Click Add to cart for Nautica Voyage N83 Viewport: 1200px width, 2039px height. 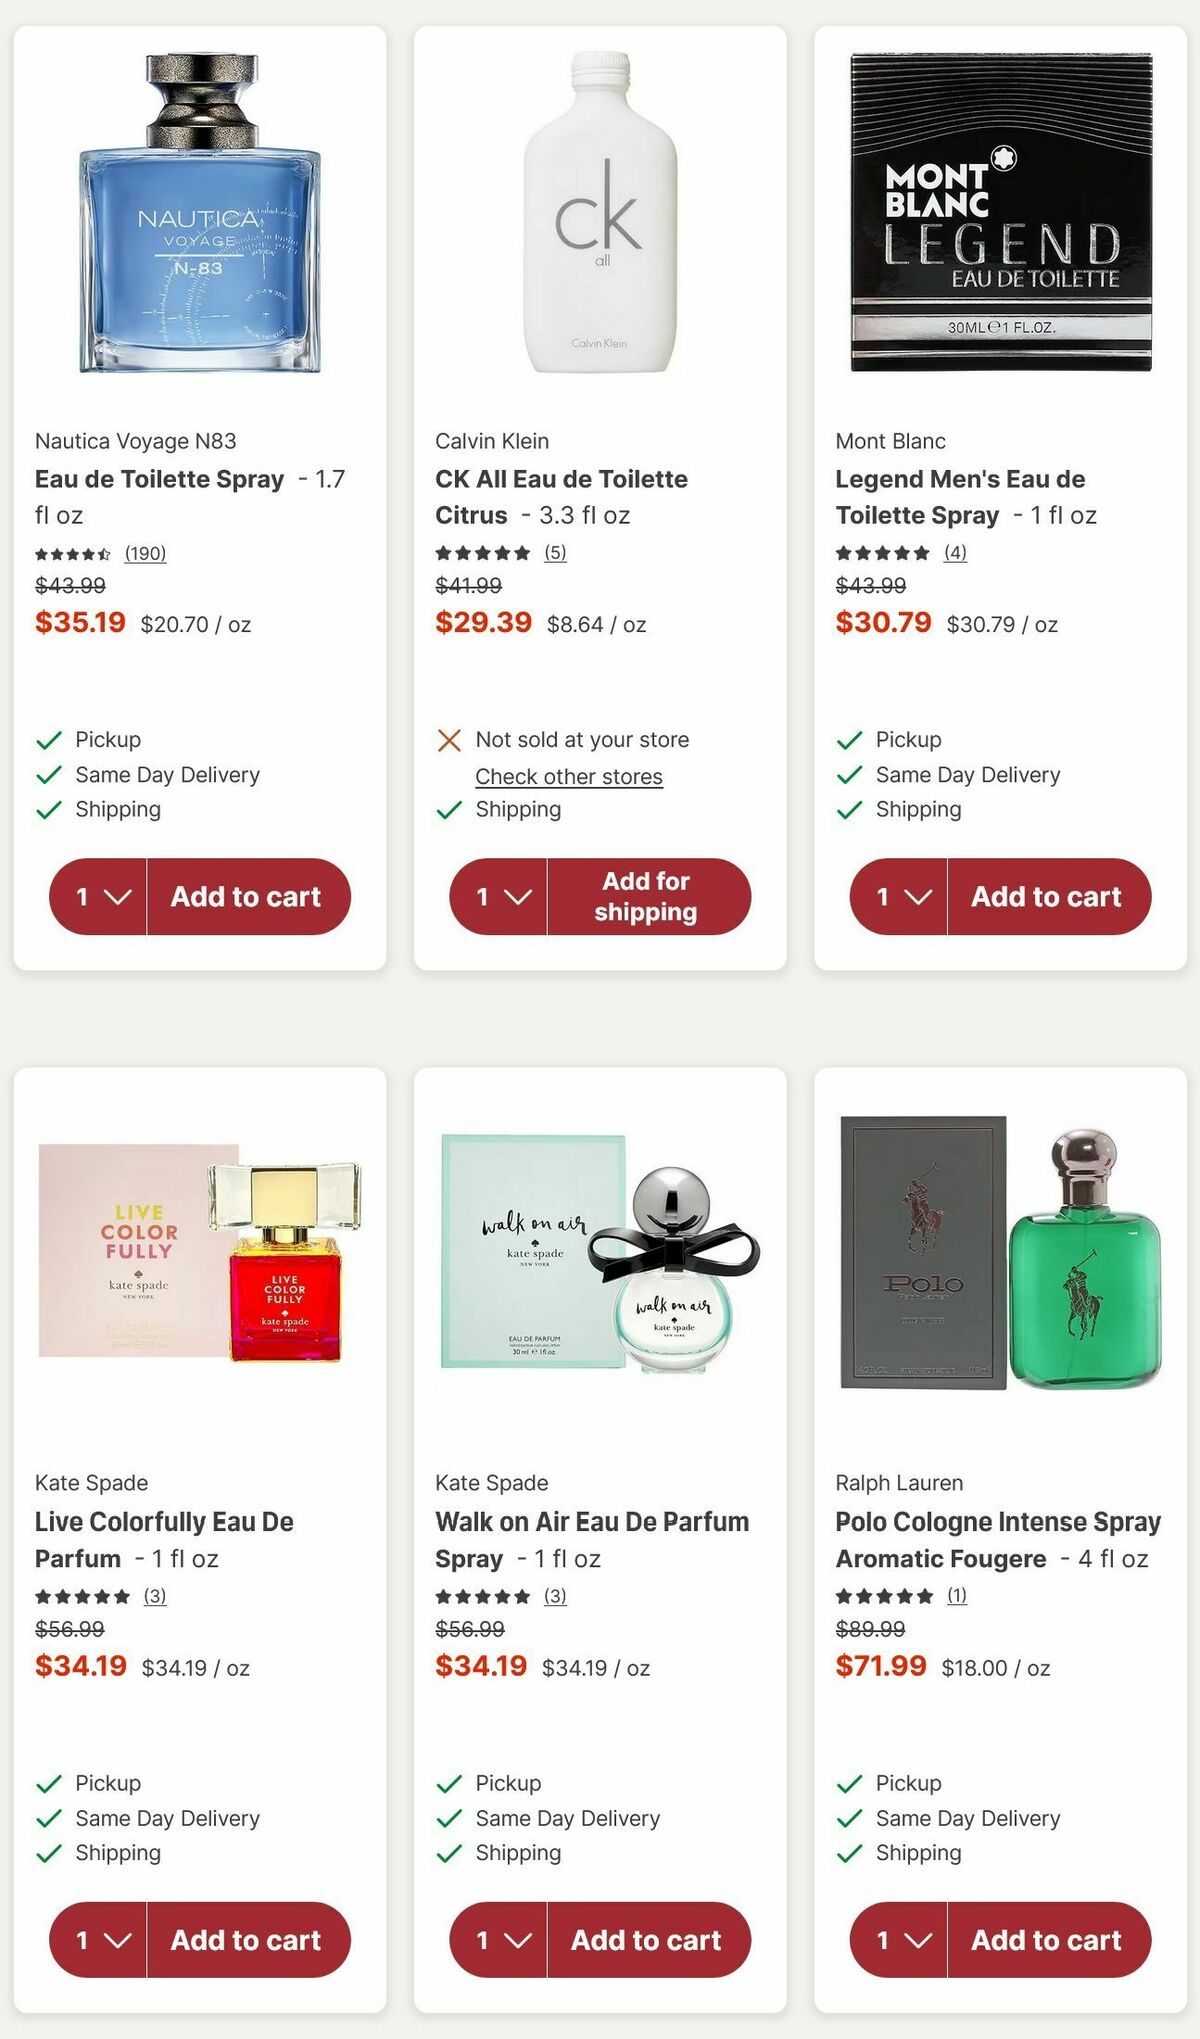coord(248,897)
